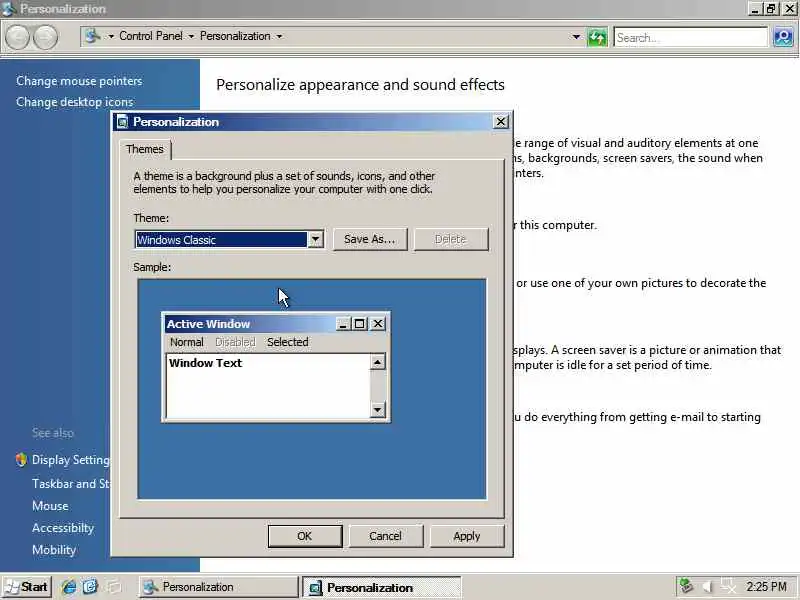
Task: Click the Forward navigation arrow button
Action: point(45,37)
